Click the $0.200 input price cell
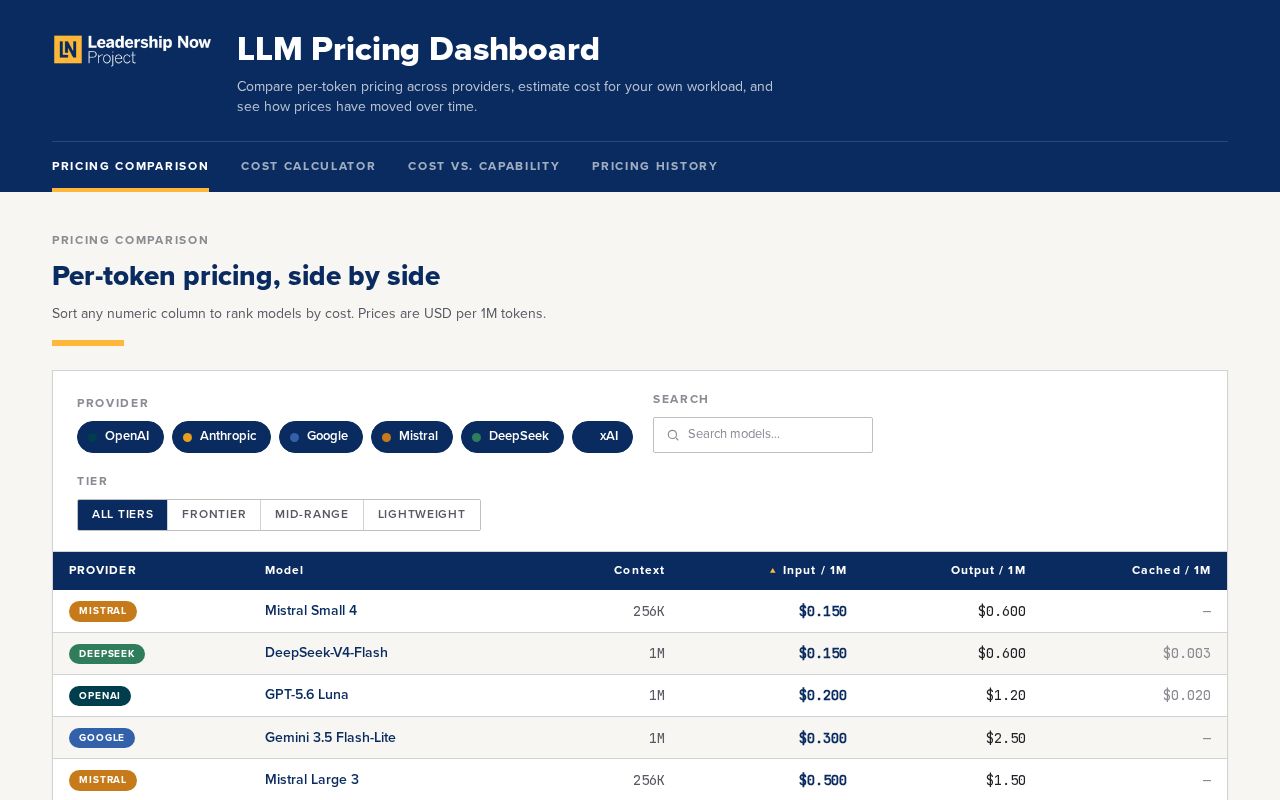Image resolution: width=1280 pixels, height=800 pixels. point(822,696)
